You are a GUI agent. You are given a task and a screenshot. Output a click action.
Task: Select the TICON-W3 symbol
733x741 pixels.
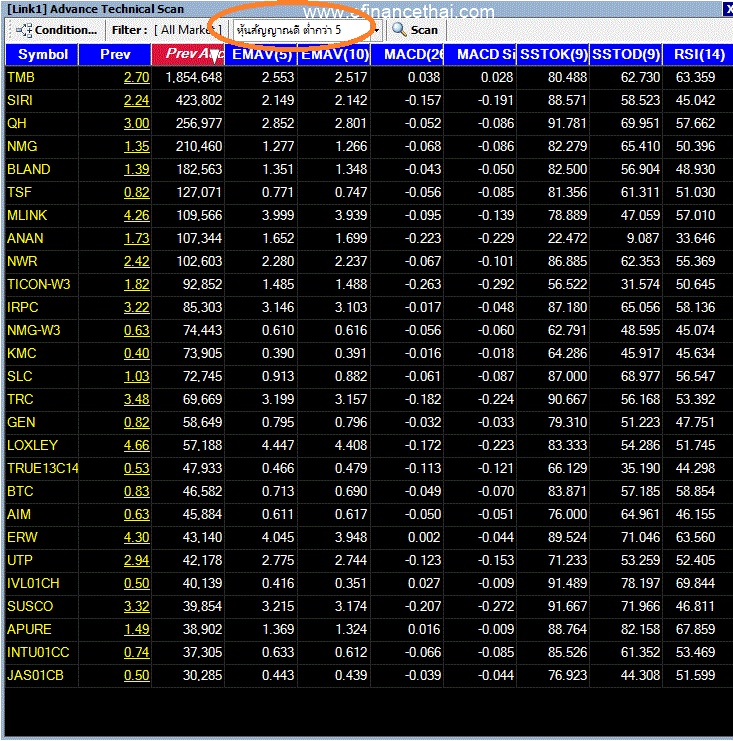coord(39,284)
